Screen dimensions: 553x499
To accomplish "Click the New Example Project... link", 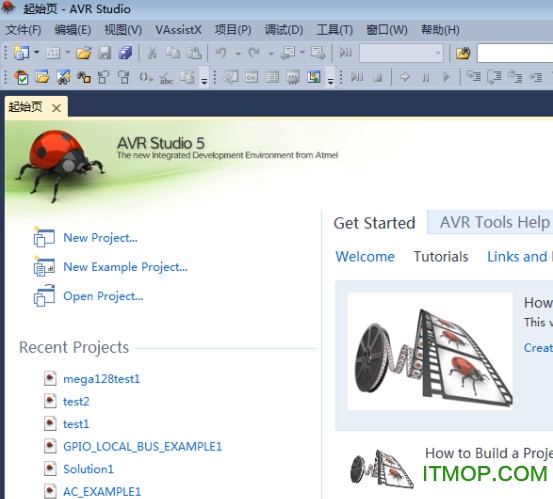I will point(126,267).
